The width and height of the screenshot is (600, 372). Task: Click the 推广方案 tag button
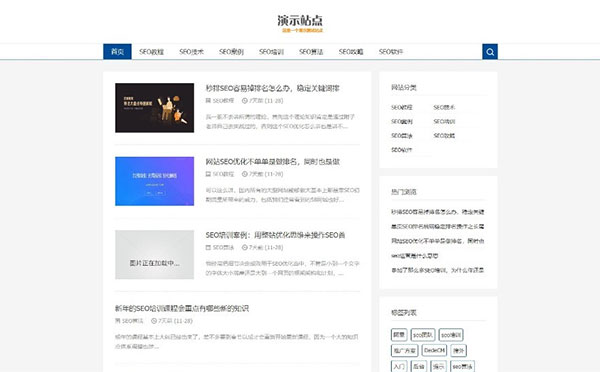(x=404, y=350)
